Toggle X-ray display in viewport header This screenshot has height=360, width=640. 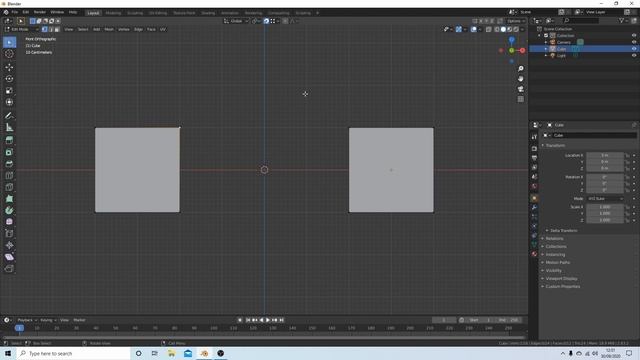[x=489, y=29]
